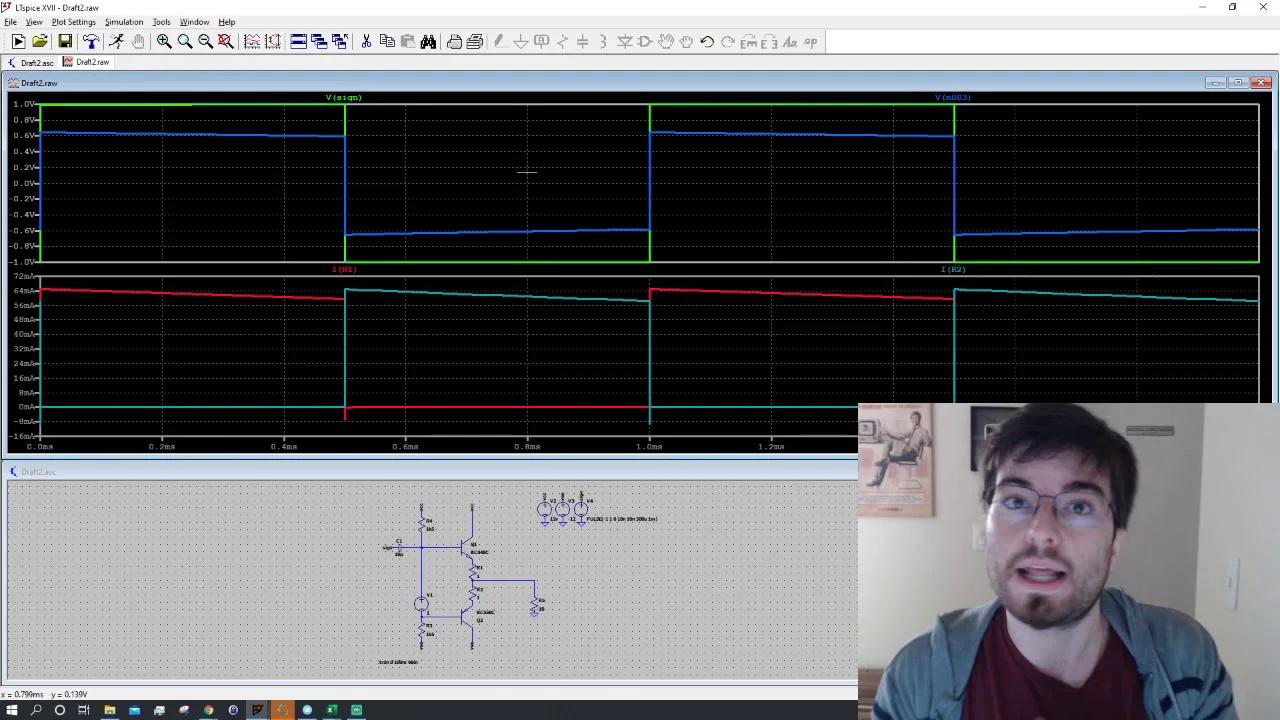Open Excel from the taskbar
Viewport: 1280px width, 720px height.
click(x=332, y=710)
